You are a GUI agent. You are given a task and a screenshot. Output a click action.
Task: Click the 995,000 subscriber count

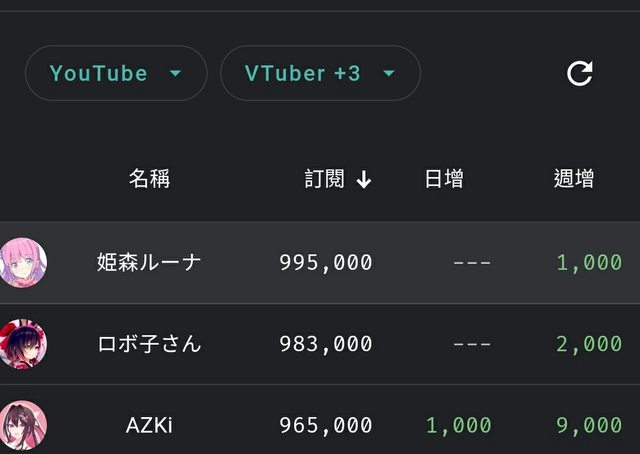(326, 263)
